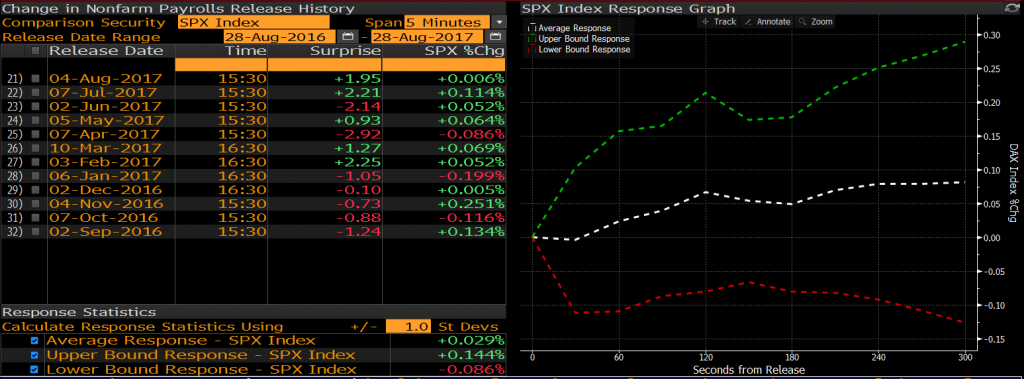The image size is (1024, 379).
Task: Open the start date calendar picker icon
Action: pyautogui.click(x=347, y=37)
